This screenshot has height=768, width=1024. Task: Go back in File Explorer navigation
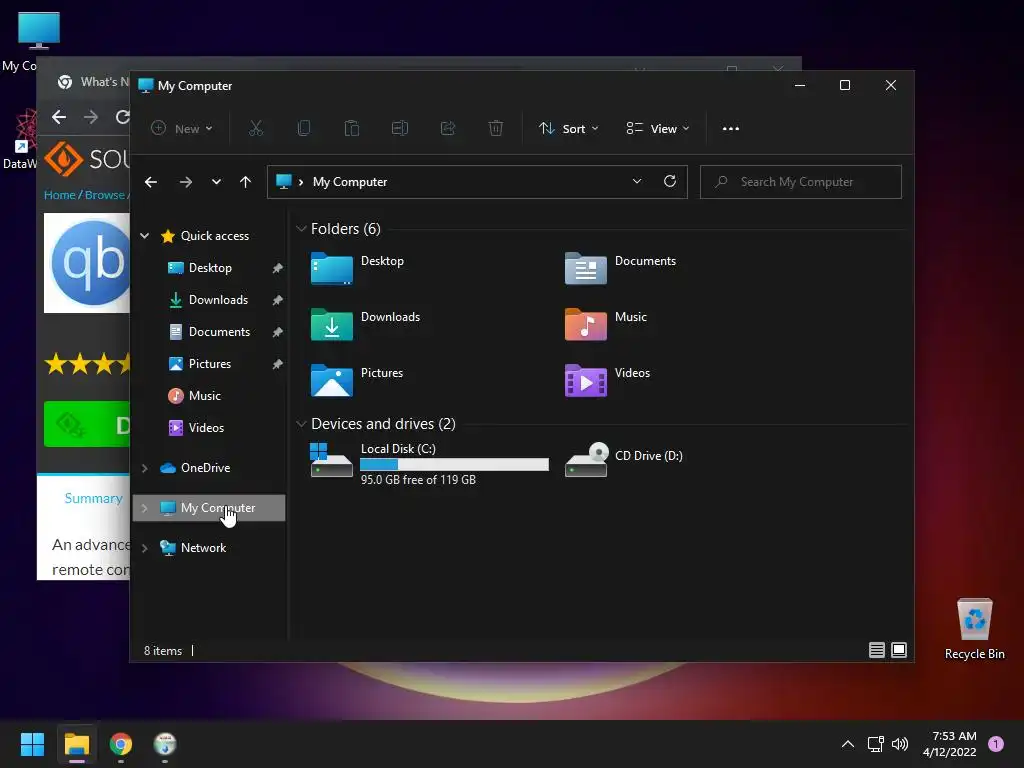tap(151, 182)
